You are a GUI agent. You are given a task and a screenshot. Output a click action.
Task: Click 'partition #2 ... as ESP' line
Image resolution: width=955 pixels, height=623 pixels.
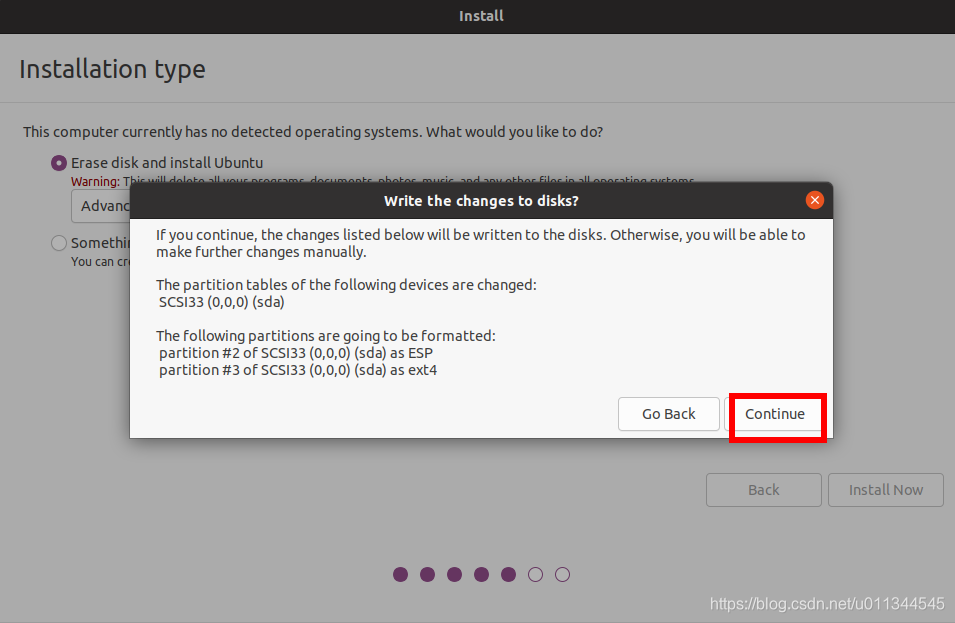[x=296, y=353]
